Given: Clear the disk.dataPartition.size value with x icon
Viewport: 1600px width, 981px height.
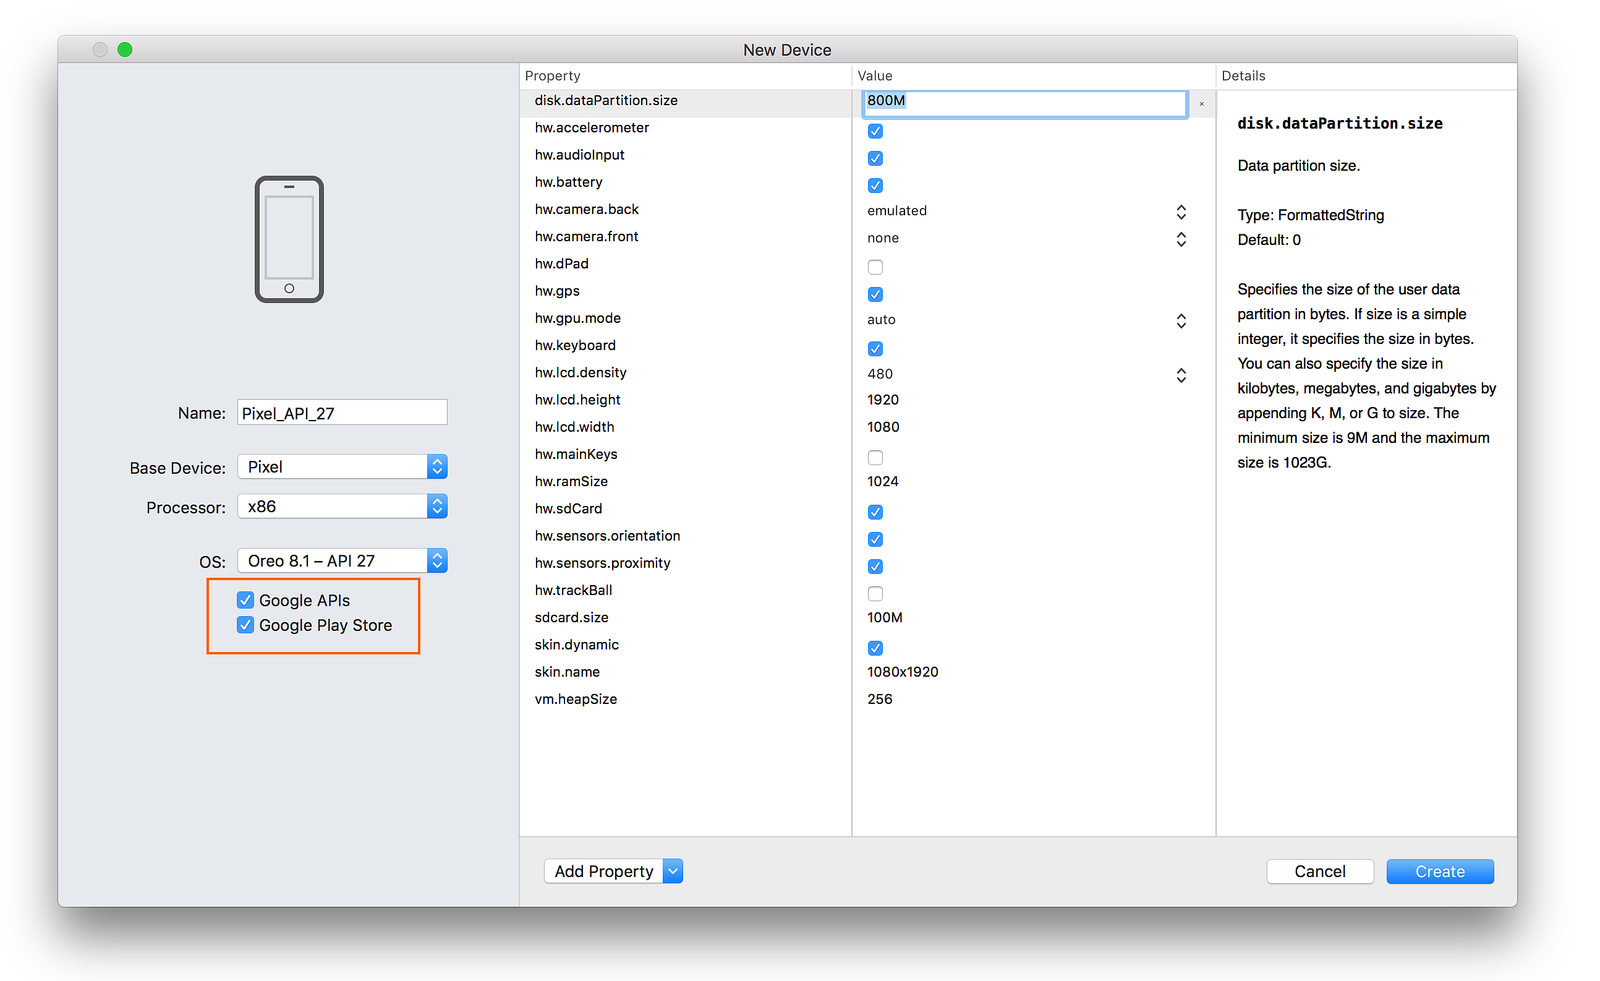Looking at the screenshot, I should point(1201,104).
